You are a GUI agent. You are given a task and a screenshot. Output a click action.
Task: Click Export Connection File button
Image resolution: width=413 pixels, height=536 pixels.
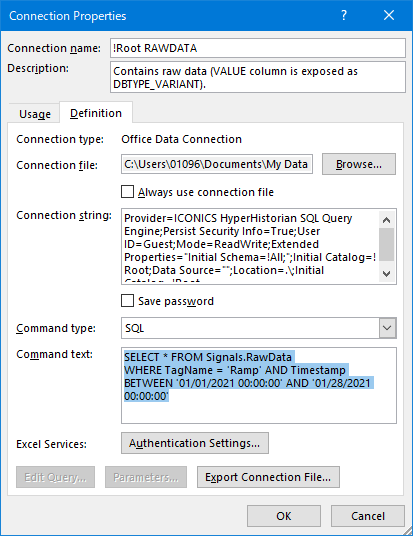[268, 477]
